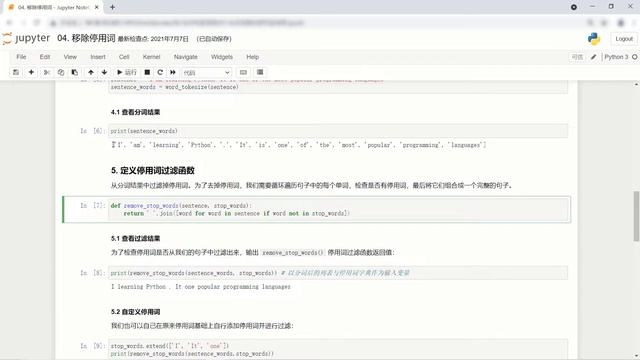640x360 pixels.
Task: Close the Jupyter Notebook browser tab
Action: [97, 7]
